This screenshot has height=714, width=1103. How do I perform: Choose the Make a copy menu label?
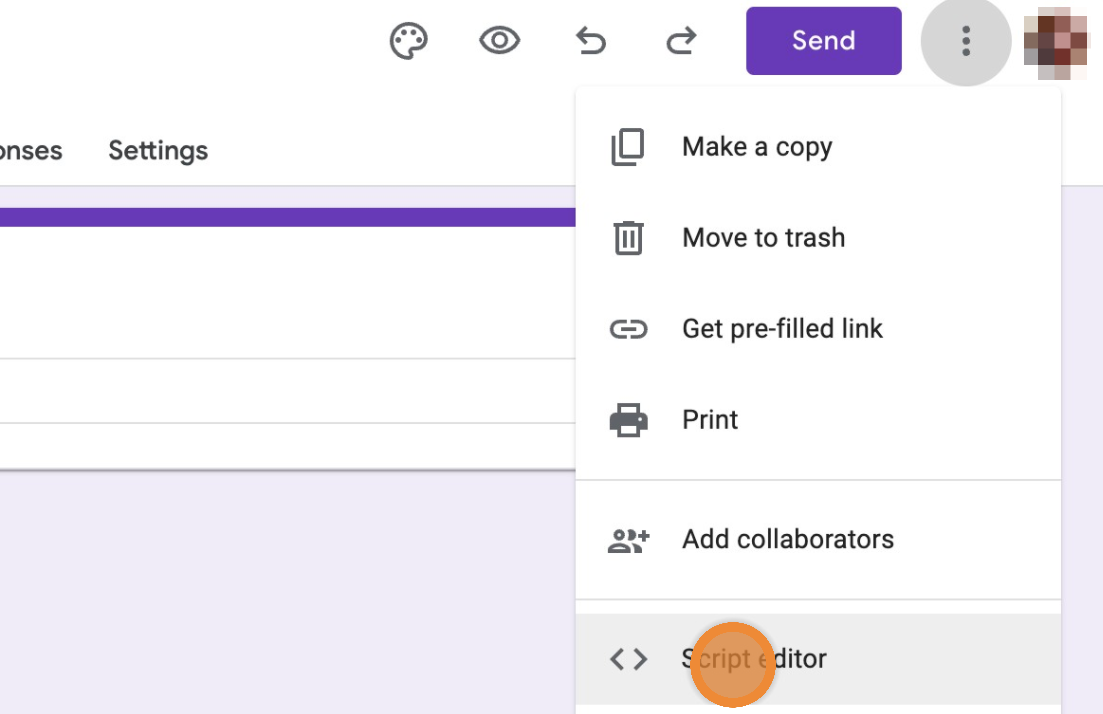757,147
